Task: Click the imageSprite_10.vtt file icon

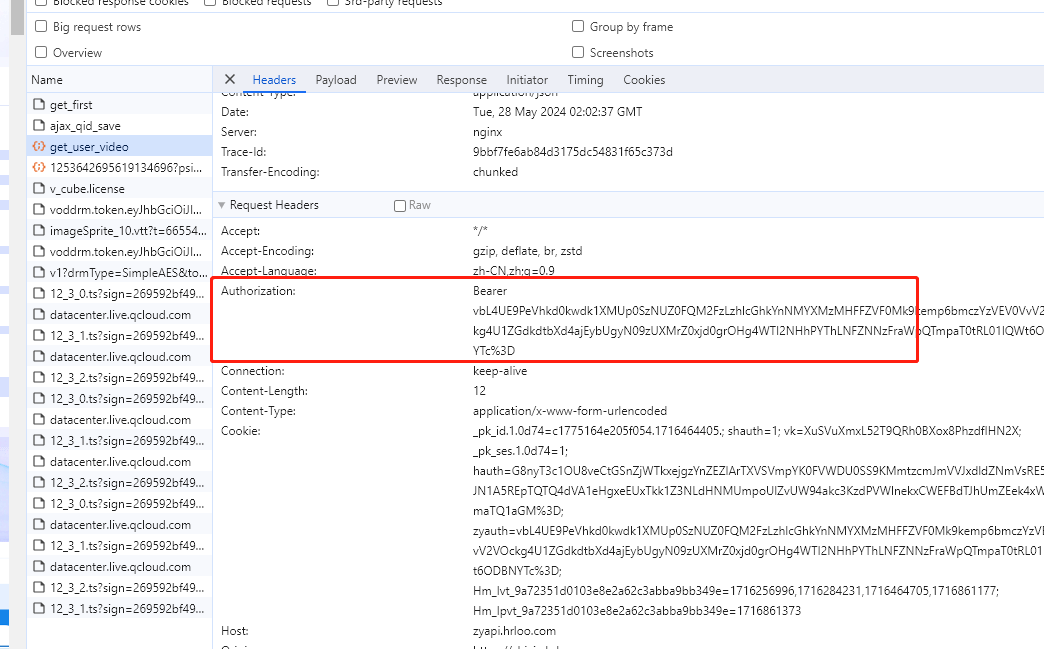Action: click(39, 230)
